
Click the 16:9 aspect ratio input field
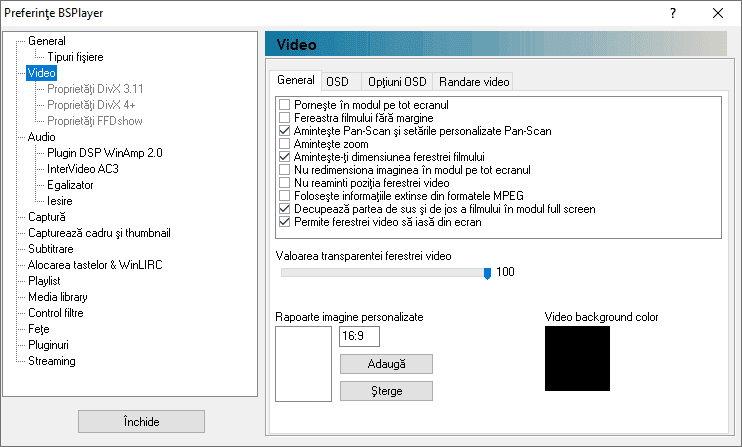click(359, 336)
